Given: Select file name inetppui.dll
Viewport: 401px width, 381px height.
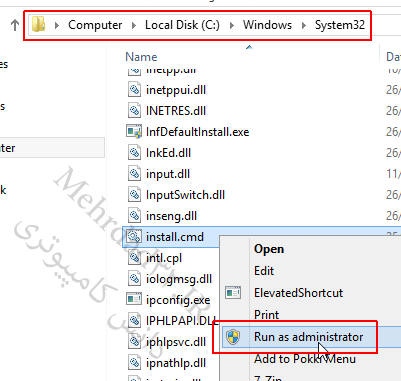Looking at the screenshot, I should pyautogui.click(x=176, y=90).
